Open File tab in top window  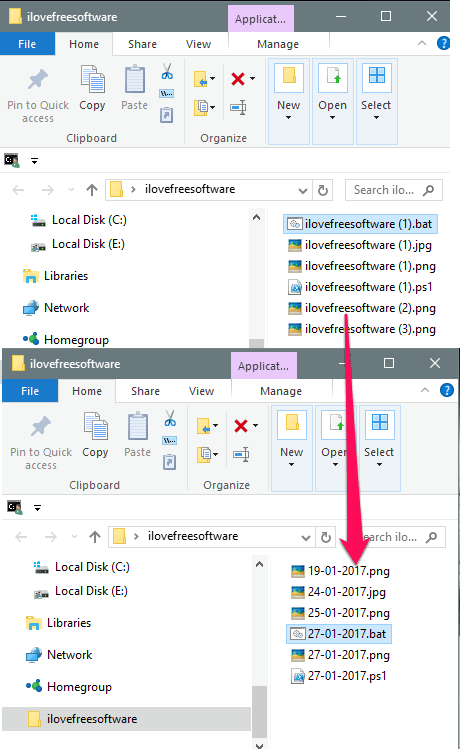coord(27,44)
